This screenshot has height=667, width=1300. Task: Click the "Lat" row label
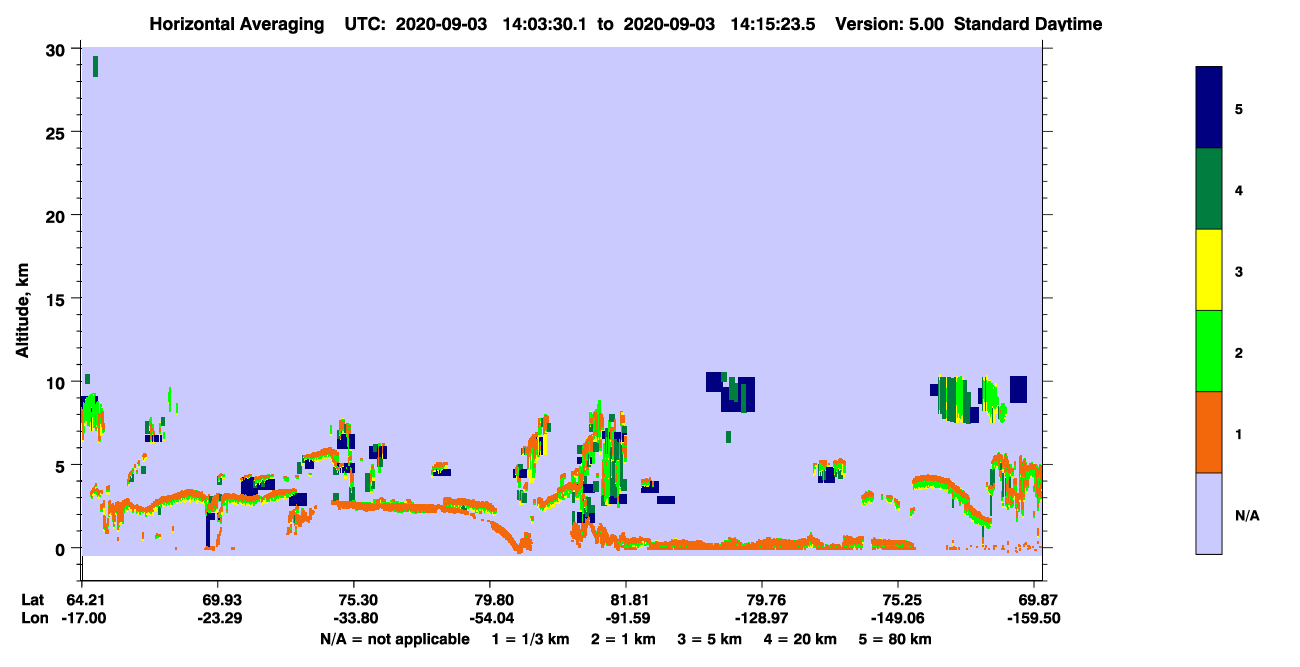click(x=32, y=600)
